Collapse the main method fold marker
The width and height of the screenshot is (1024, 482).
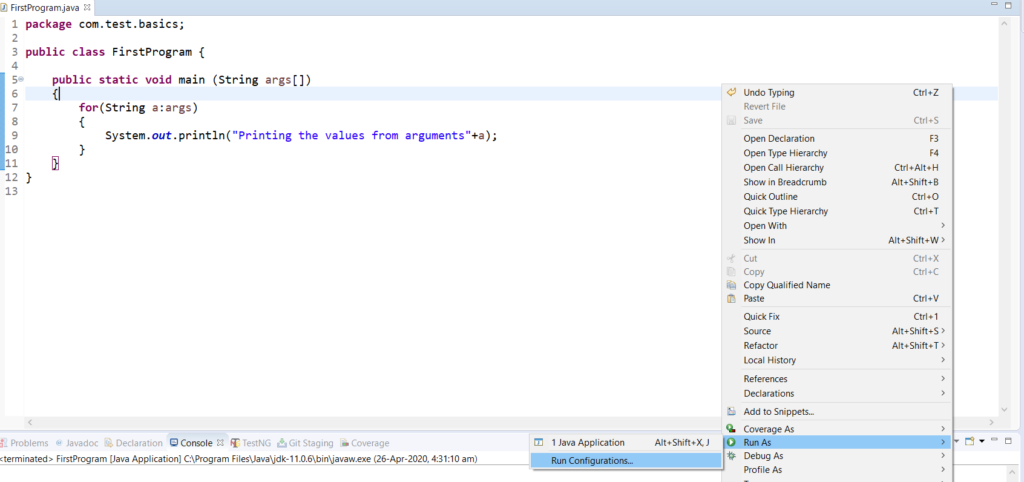[x=20, y=79]
